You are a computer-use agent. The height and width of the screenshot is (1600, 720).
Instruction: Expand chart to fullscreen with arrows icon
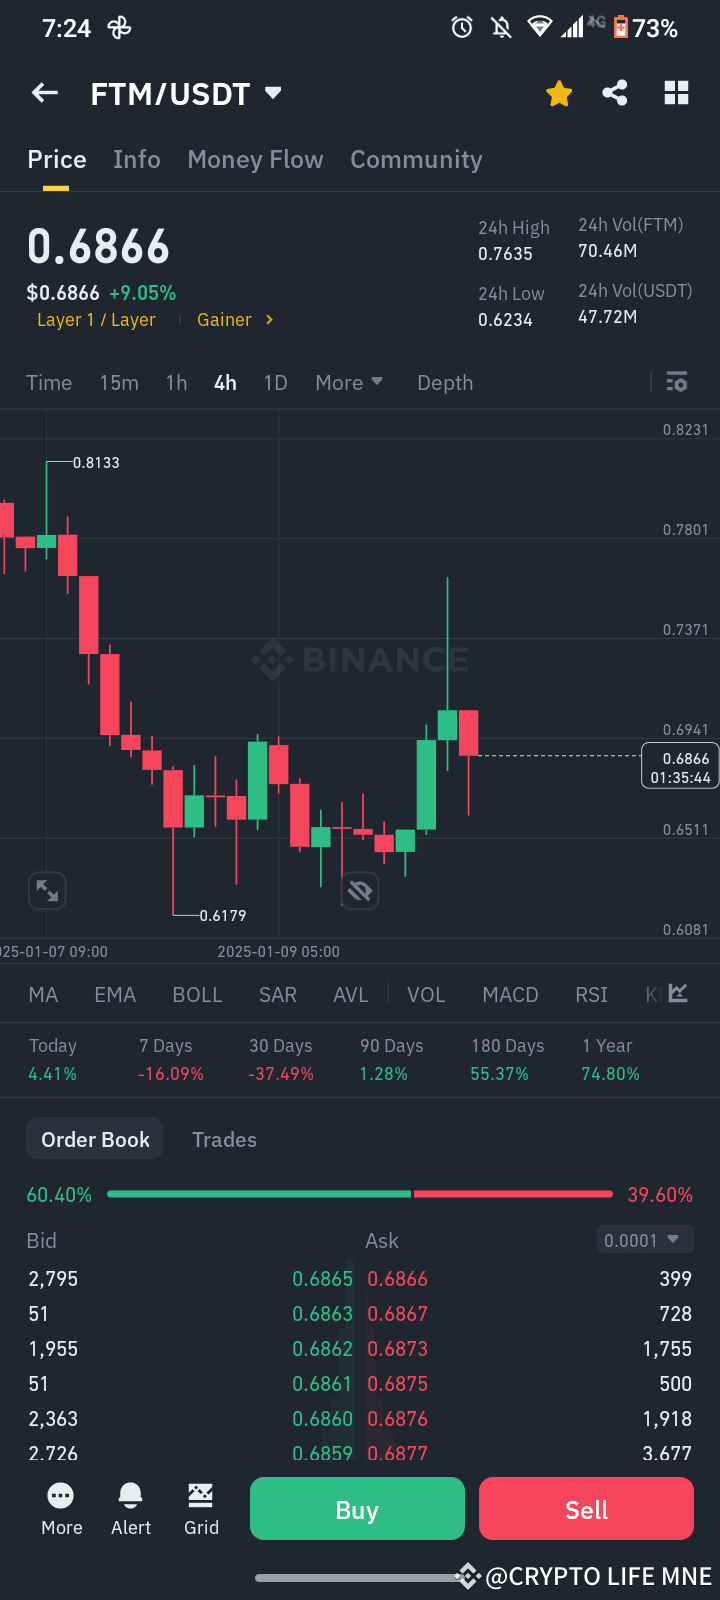47,890
